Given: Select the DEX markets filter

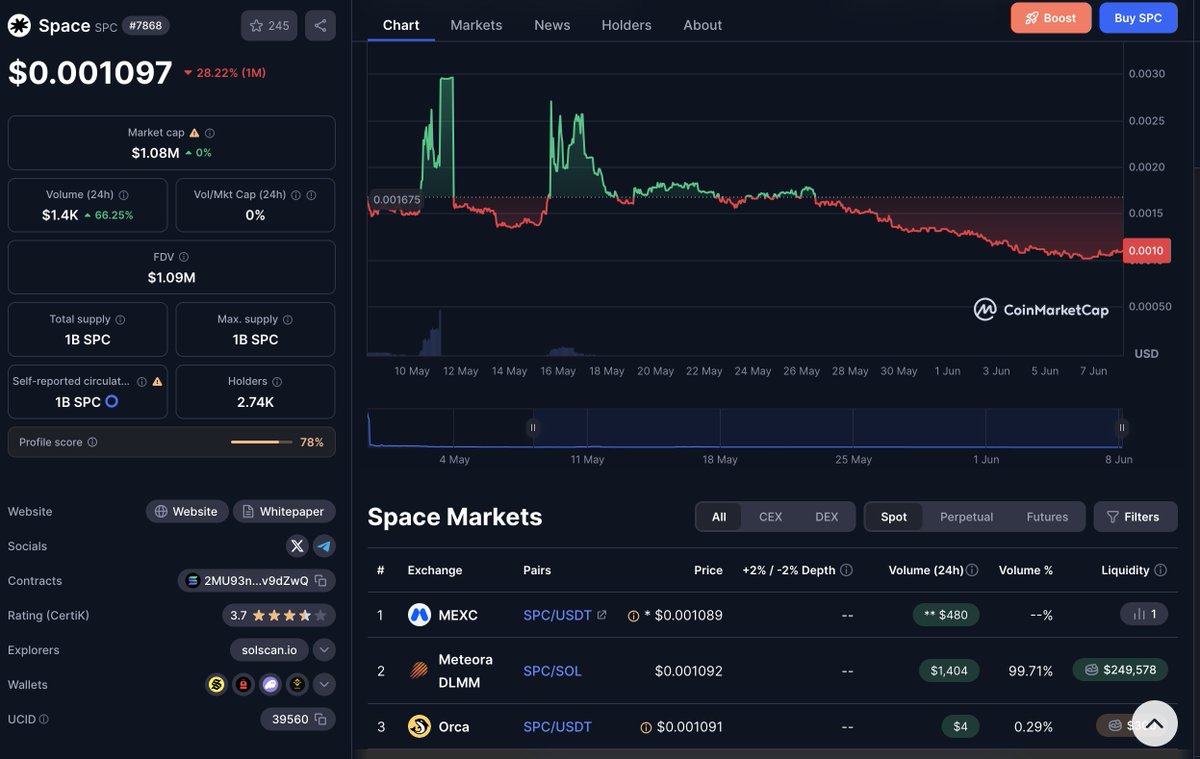Looking at the screenshot, I should [x=827, y=517].
